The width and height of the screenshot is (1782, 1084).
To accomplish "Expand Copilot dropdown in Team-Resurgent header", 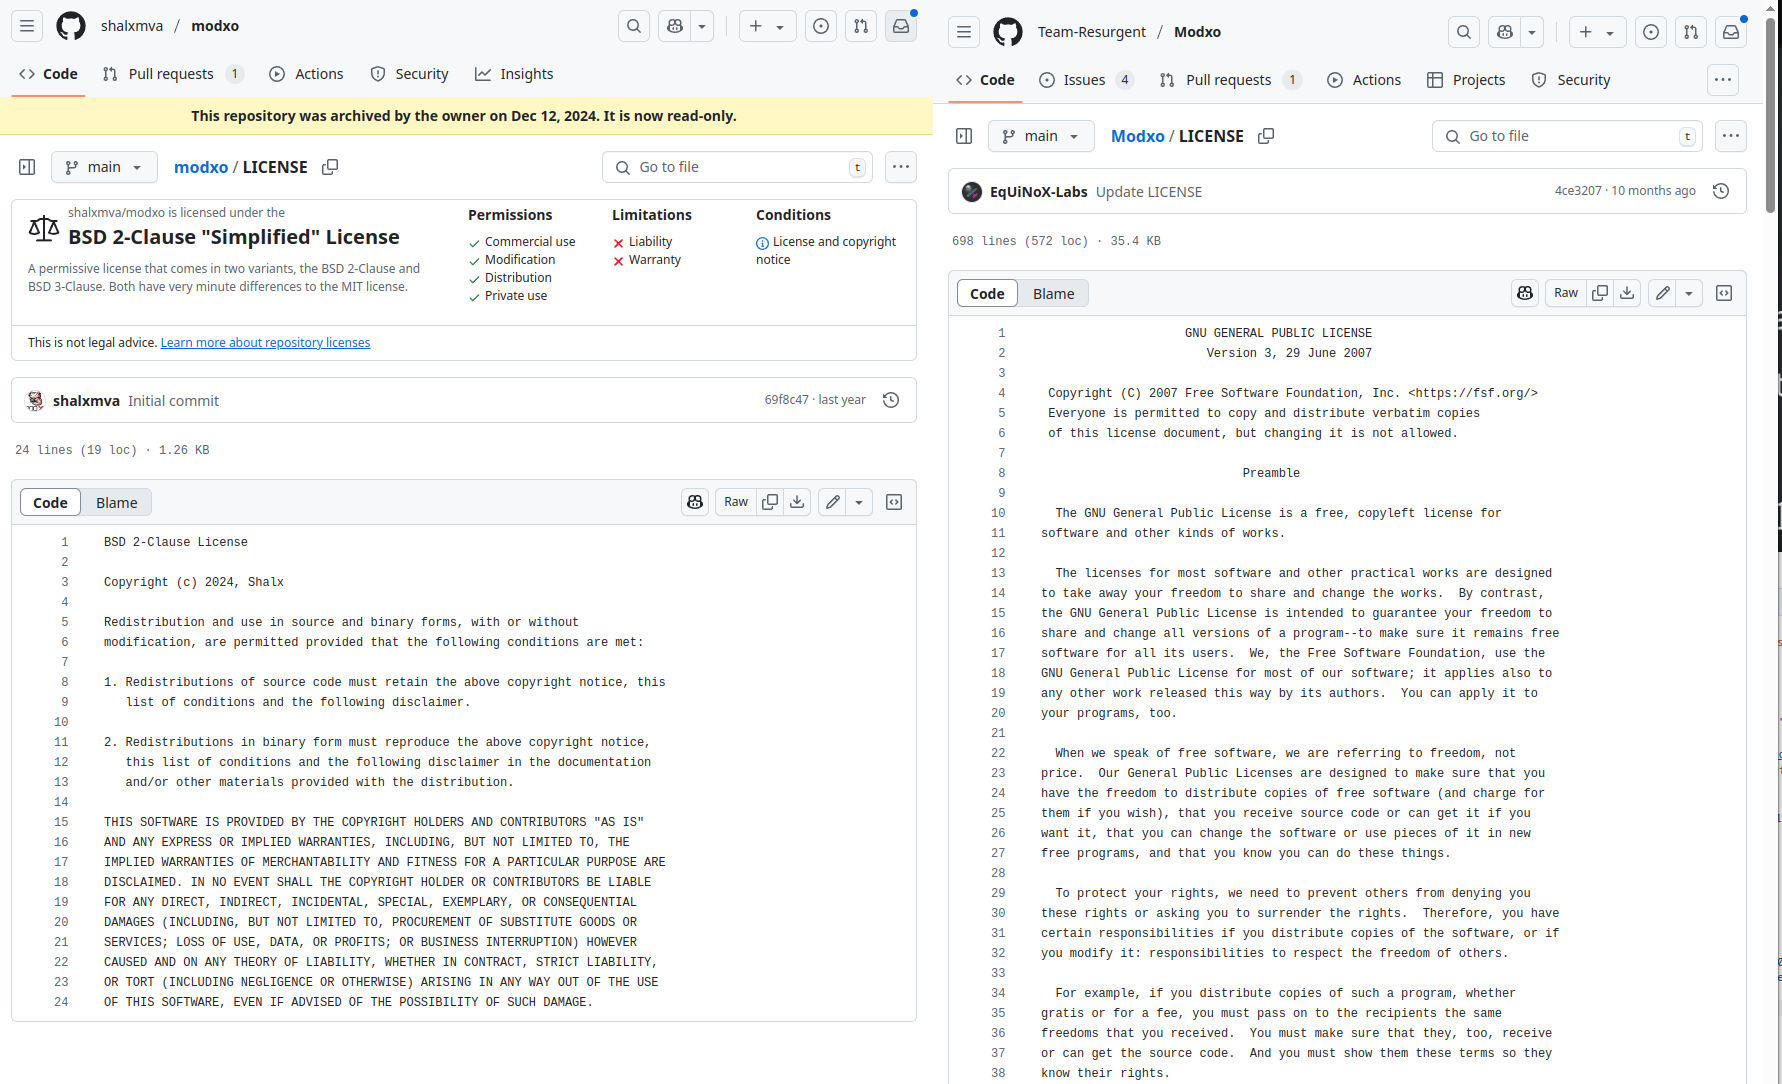I will pos(1532,32).
